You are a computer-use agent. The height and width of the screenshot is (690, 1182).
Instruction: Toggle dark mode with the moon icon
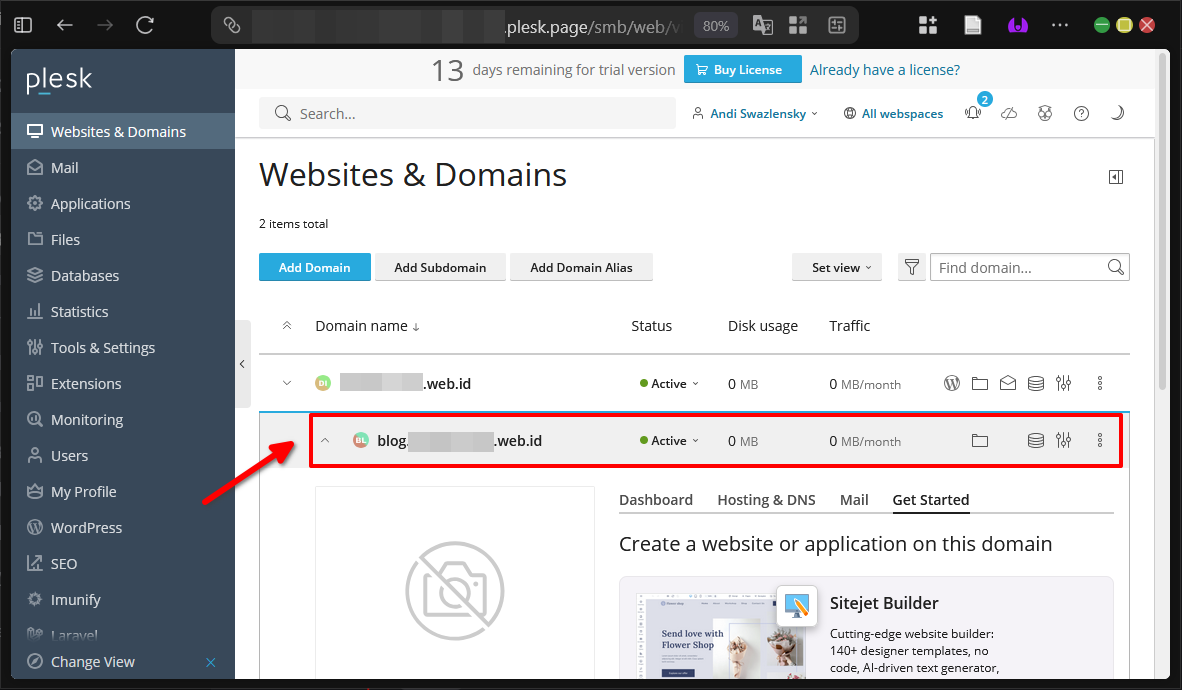(1117, 113)
